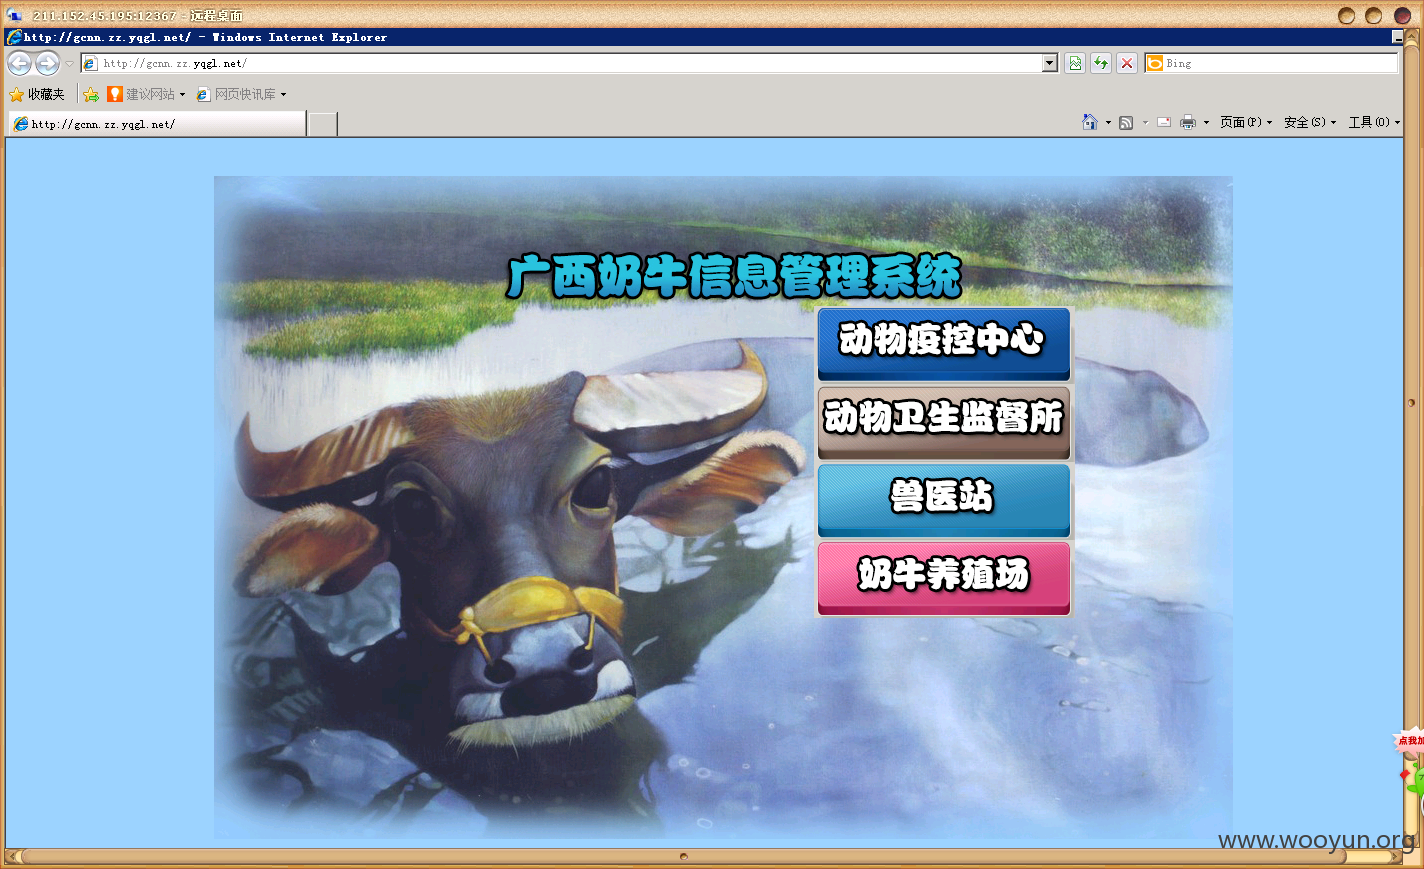This screenshot has height=869, width=1424.
Task: Open the 页面(P) page menu
Action: point(1246,122)
